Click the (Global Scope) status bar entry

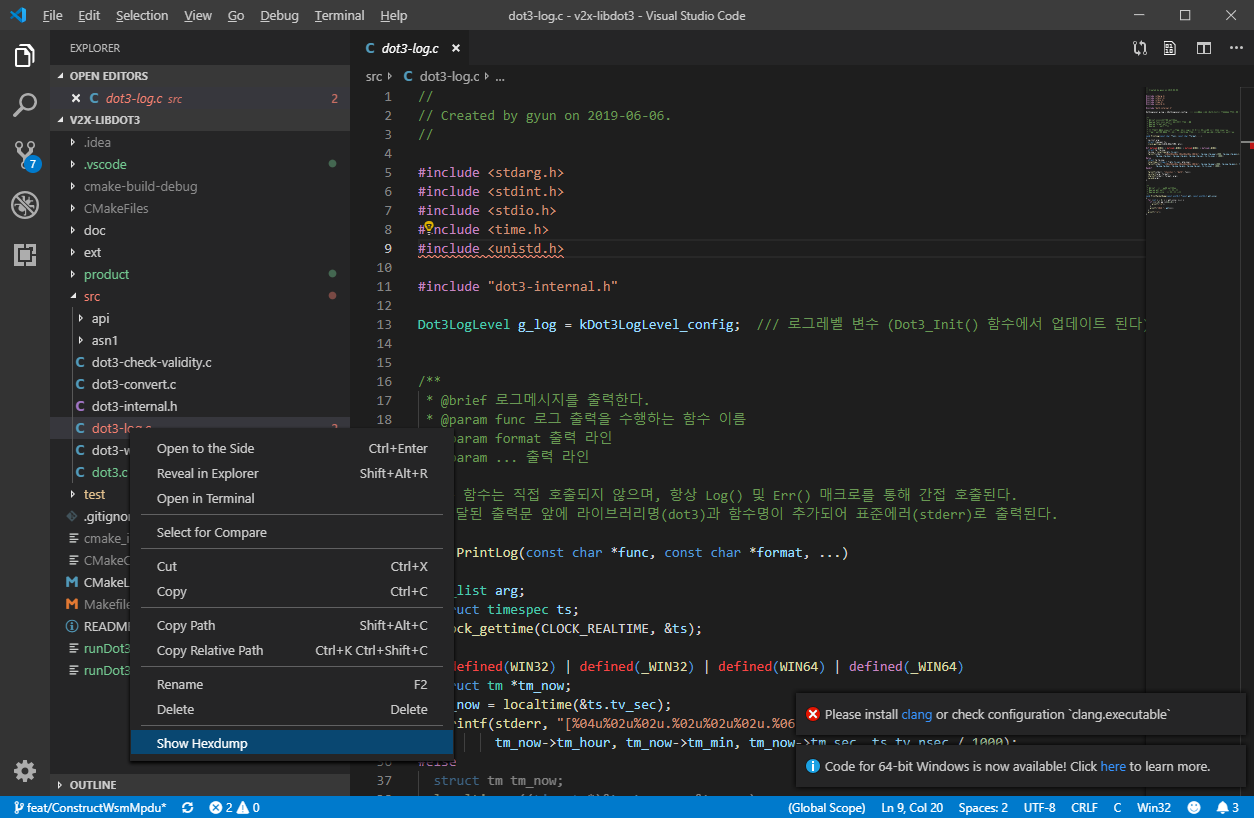point(826,807)
